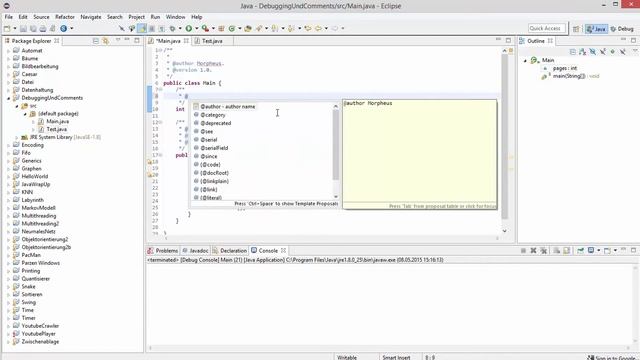Viewport: 640px width, 360px height.
Task: Click the Quick Access search field
Action: click(547, 28)
